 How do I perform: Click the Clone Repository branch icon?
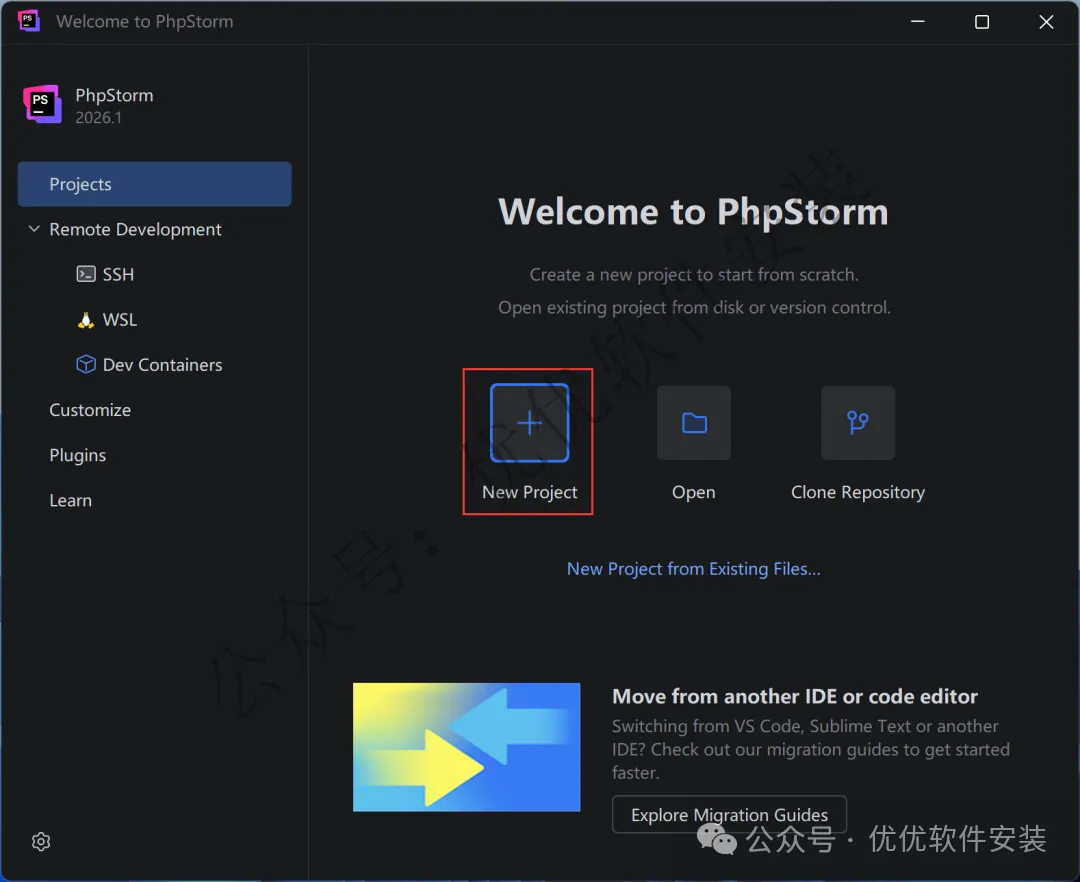point(858,423)
